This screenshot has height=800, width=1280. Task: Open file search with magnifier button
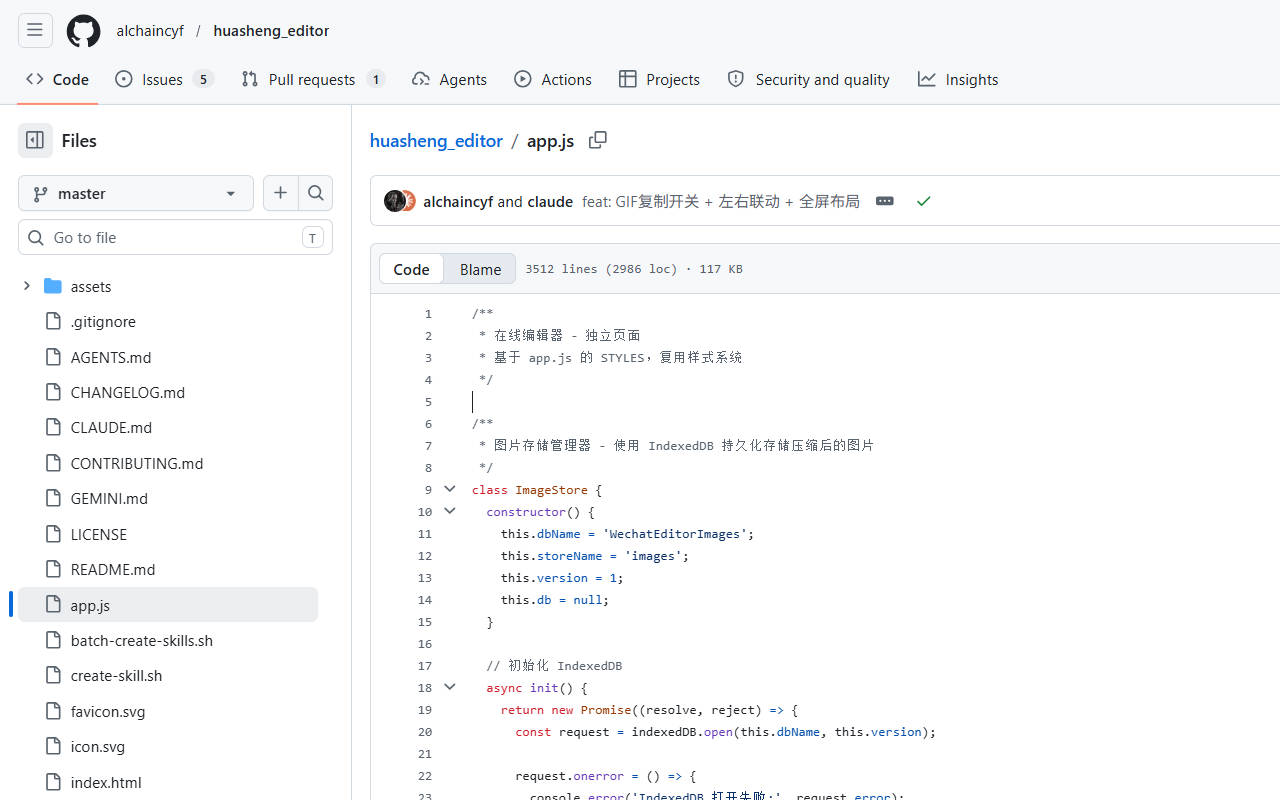point(315,193)
